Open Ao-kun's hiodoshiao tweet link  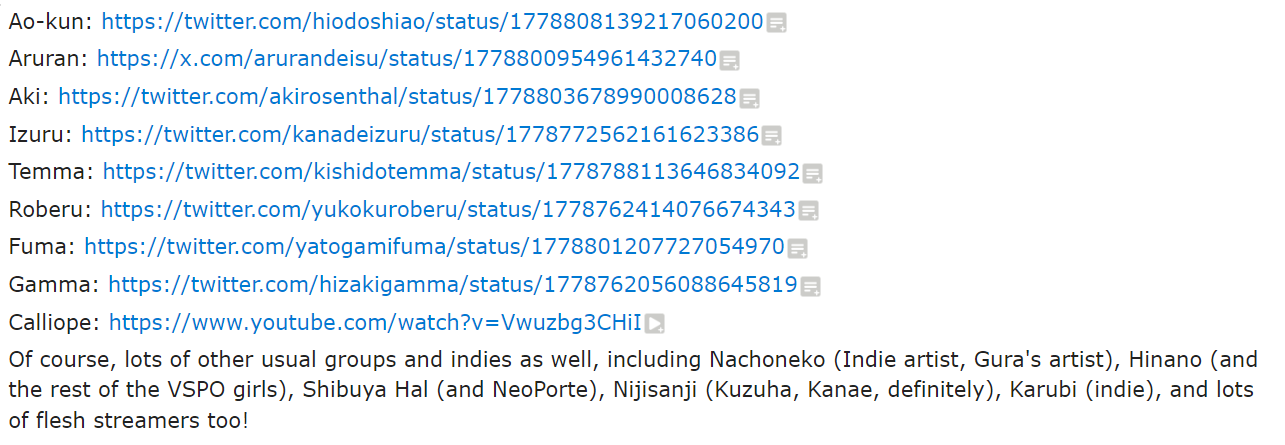point(433,20)
